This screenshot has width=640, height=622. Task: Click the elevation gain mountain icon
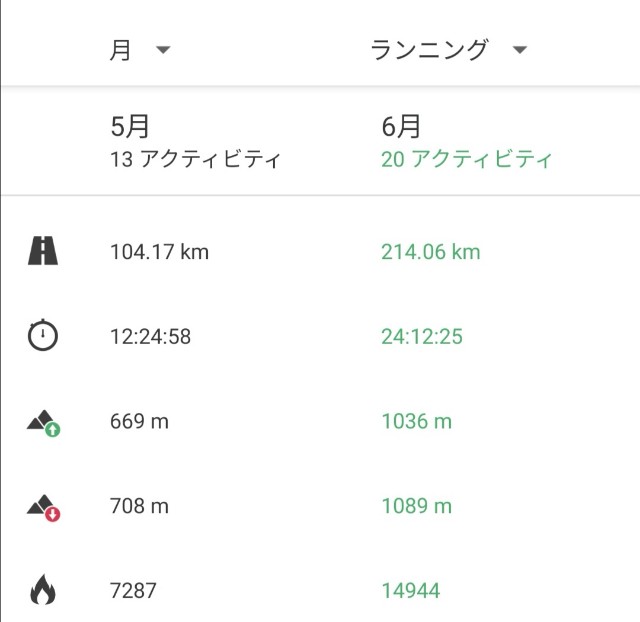(x=44, y=423)
